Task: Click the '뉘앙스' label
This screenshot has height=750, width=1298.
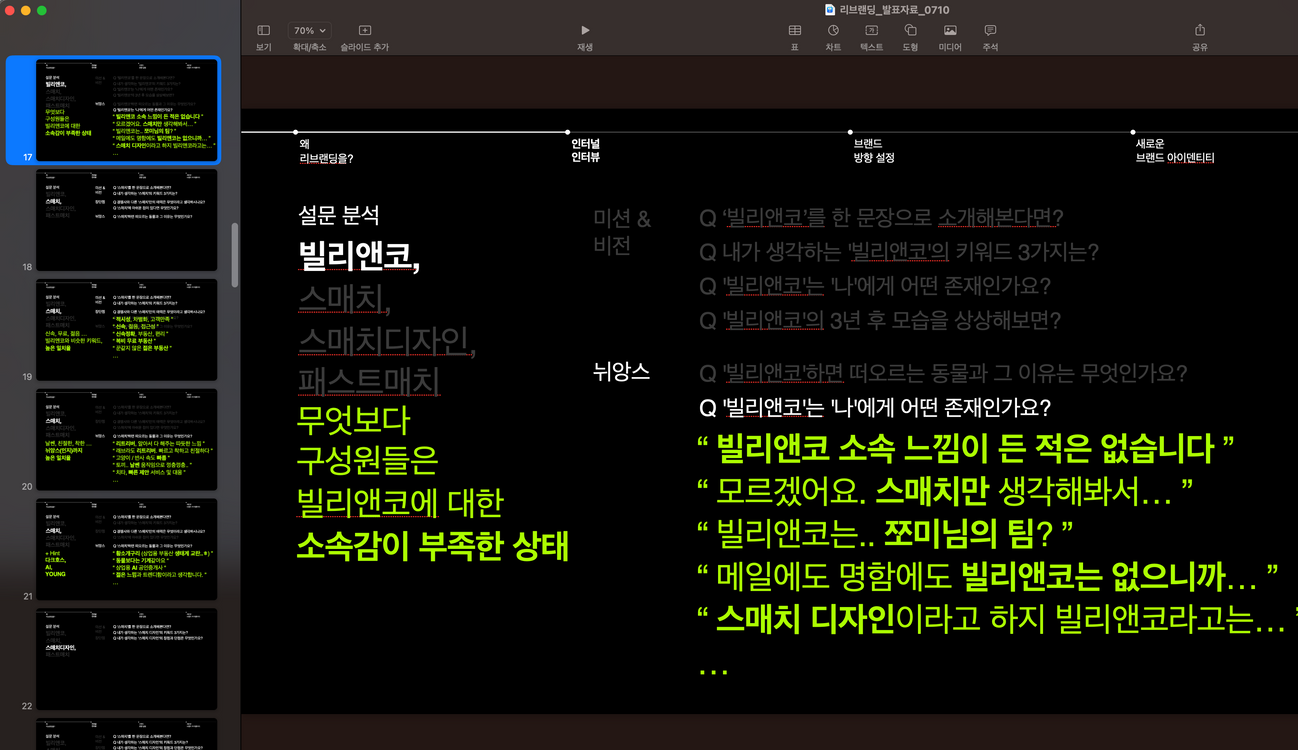Action: coord(621,372)
